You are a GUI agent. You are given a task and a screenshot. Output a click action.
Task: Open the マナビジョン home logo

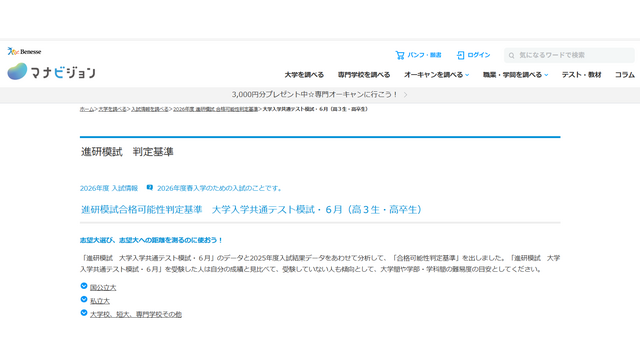click(51, 71)
